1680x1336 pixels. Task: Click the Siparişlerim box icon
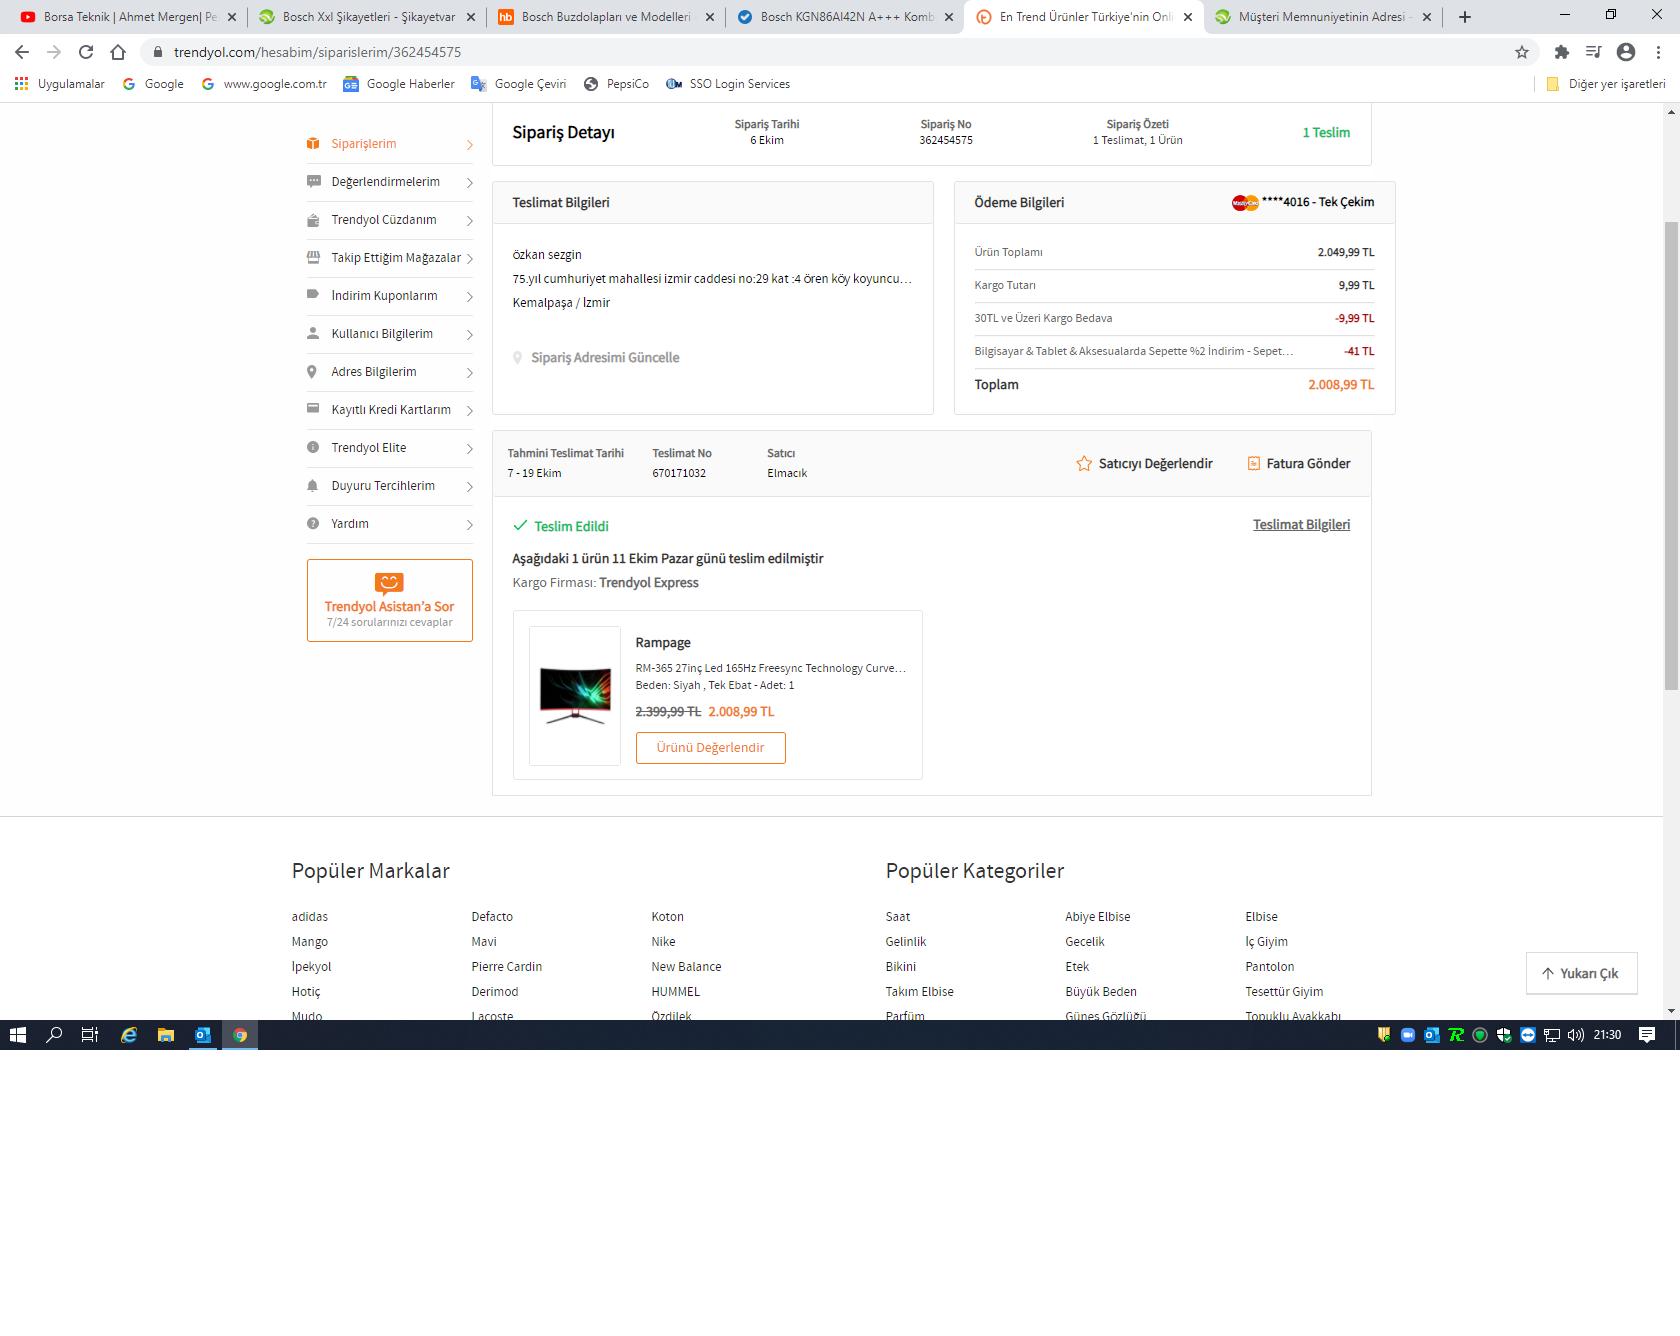[x=313, y=144]
